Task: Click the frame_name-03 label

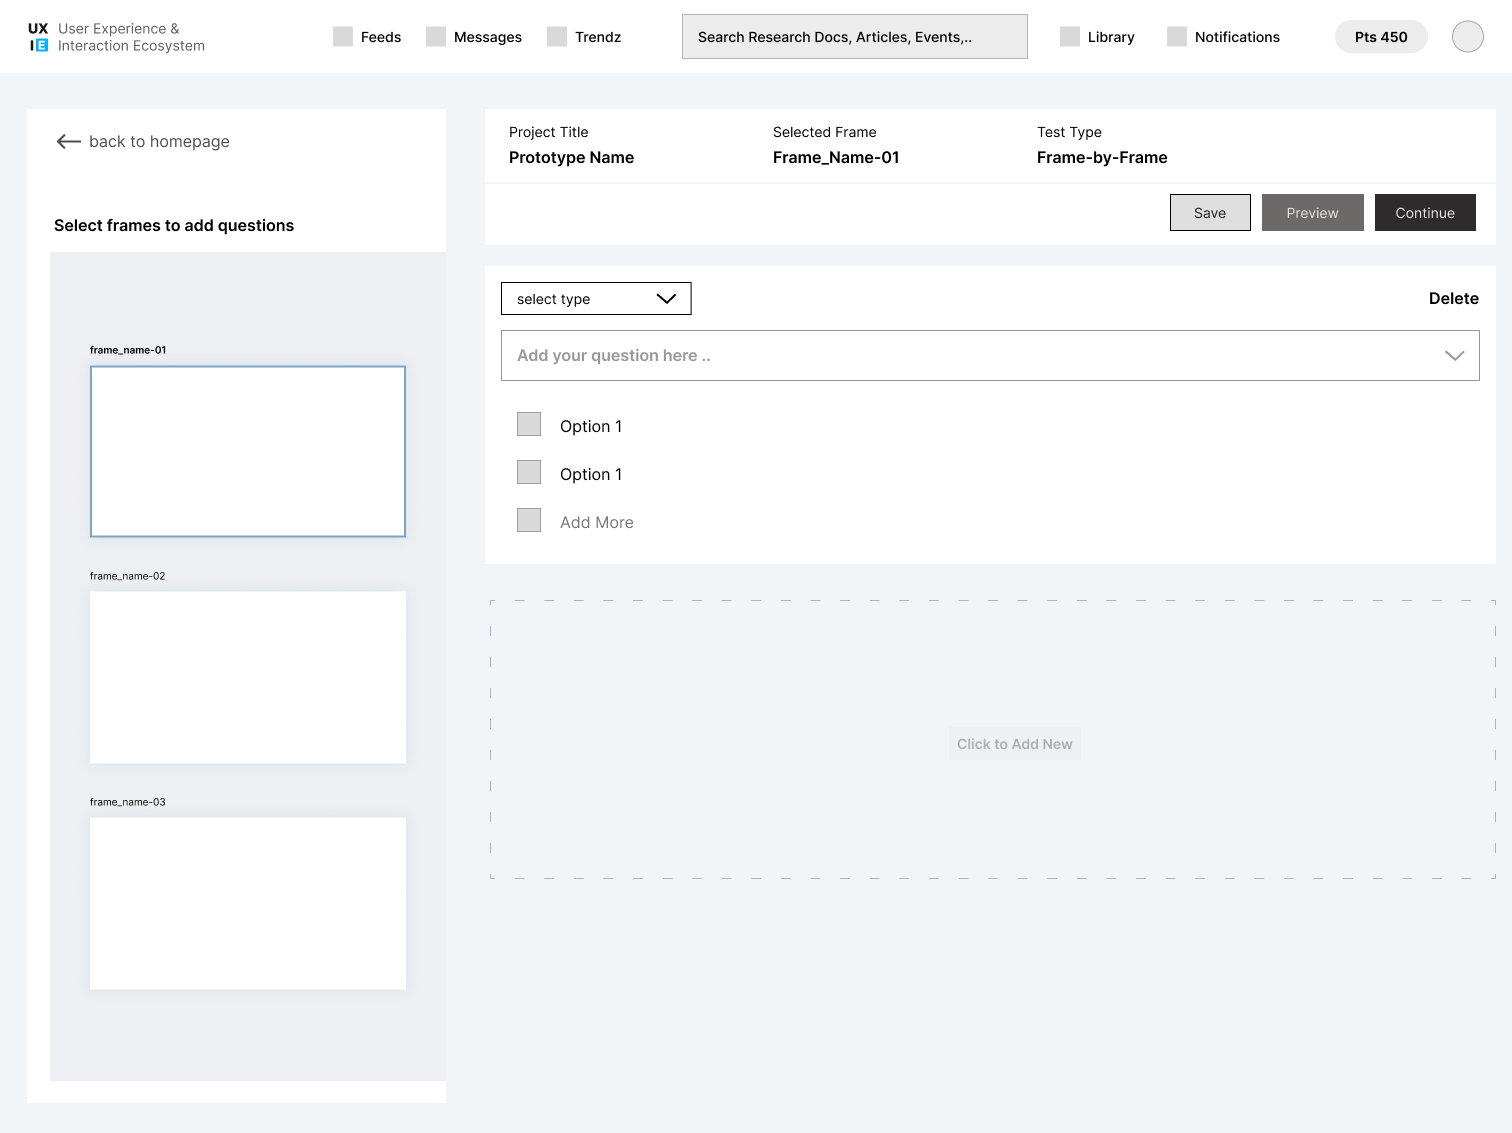Action: point(128,802)
